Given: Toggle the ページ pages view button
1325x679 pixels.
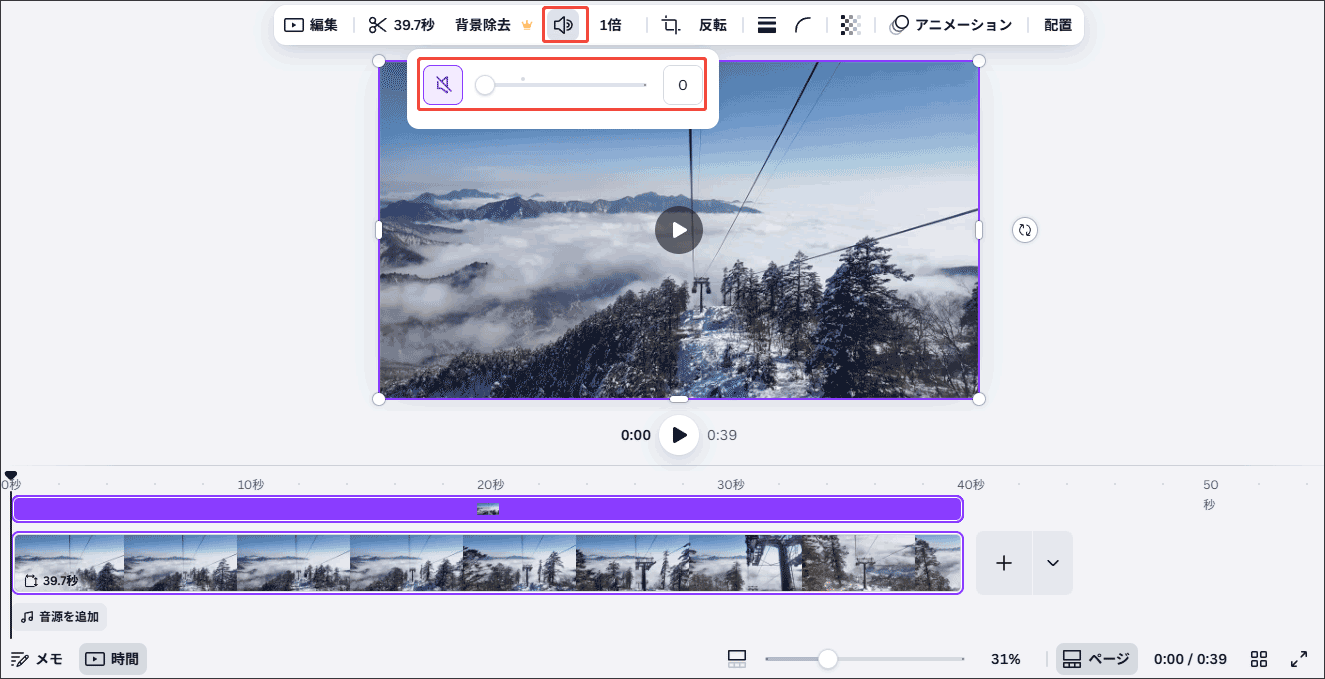Looking at the screenshot, I should pyautogui.click(x=1097, y=659).
